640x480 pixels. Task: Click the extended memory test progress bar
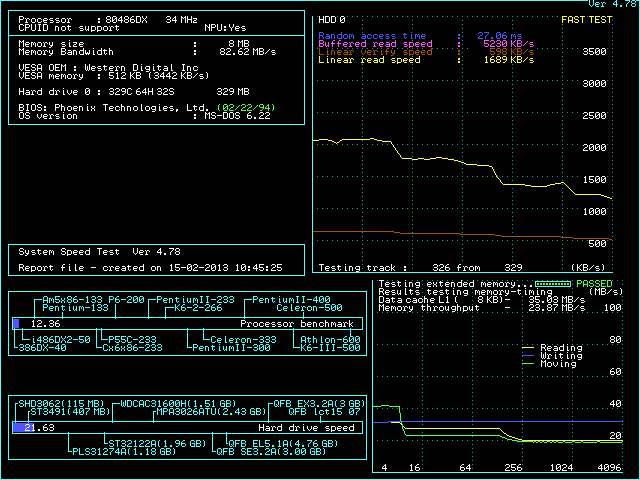553,284
